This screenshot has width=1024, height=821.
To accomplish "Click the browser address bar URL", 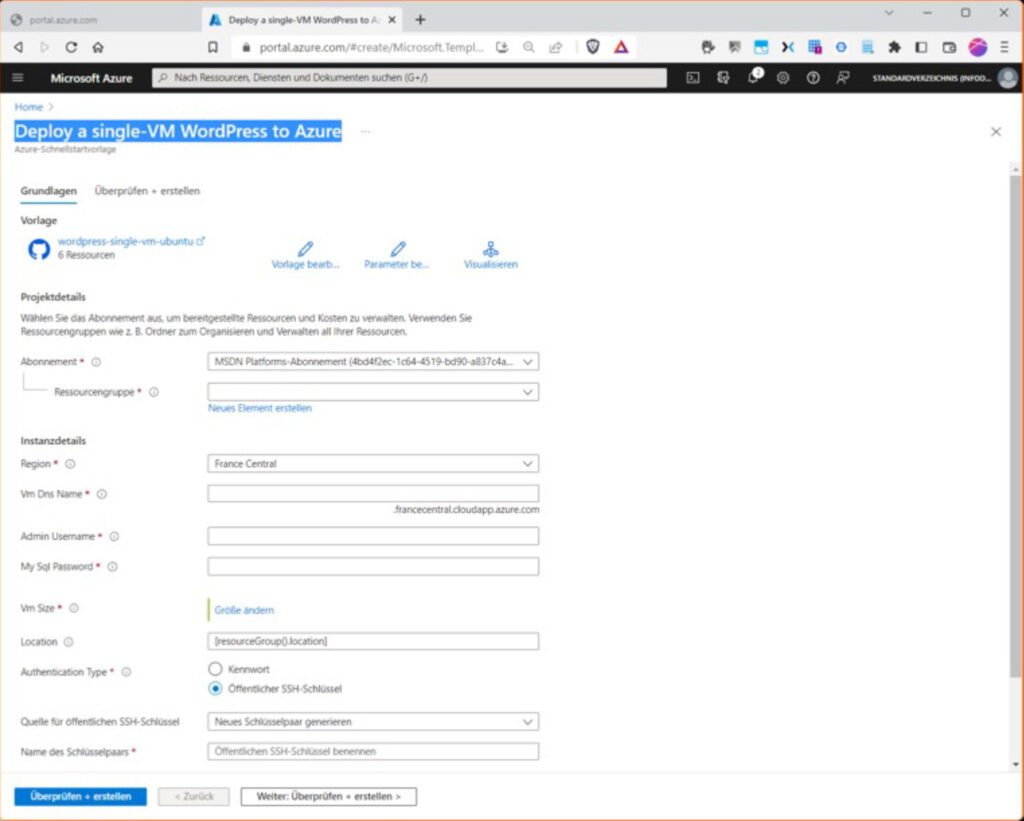I will 372,48.
